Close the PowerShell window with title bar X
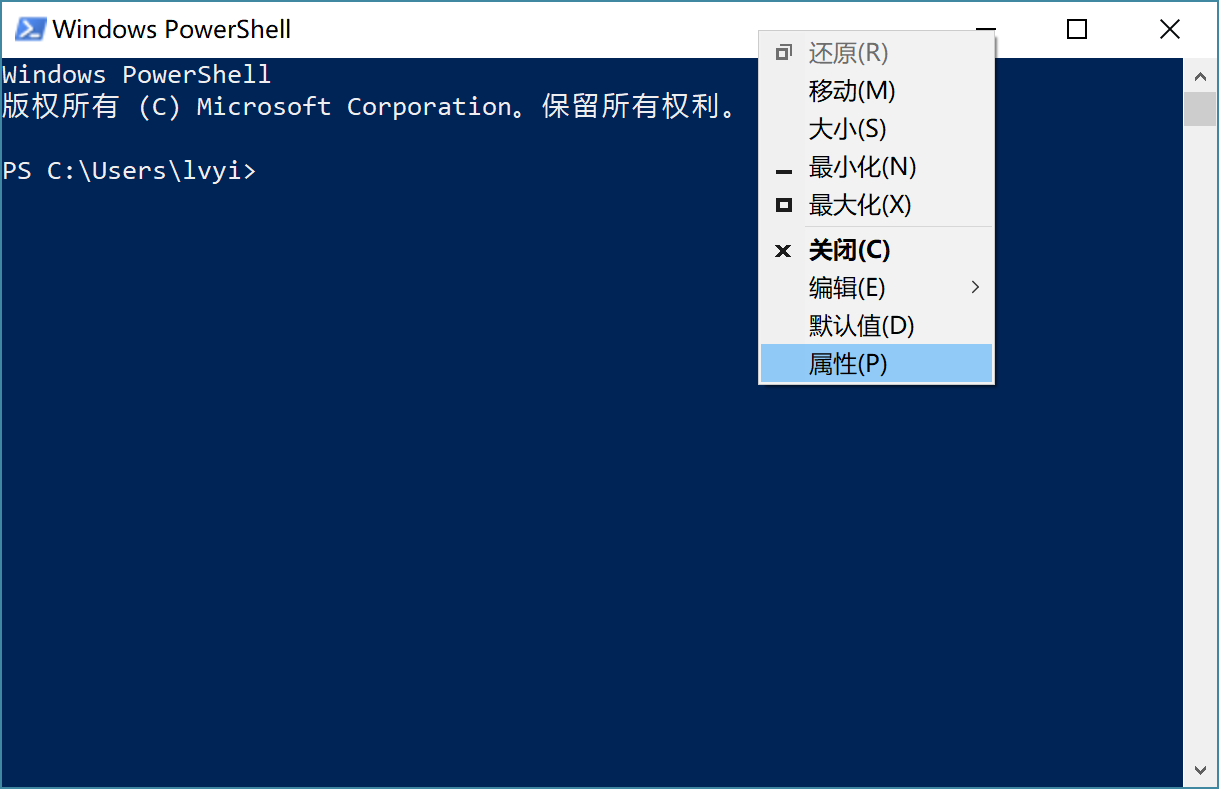 (x=1170, y=29)
